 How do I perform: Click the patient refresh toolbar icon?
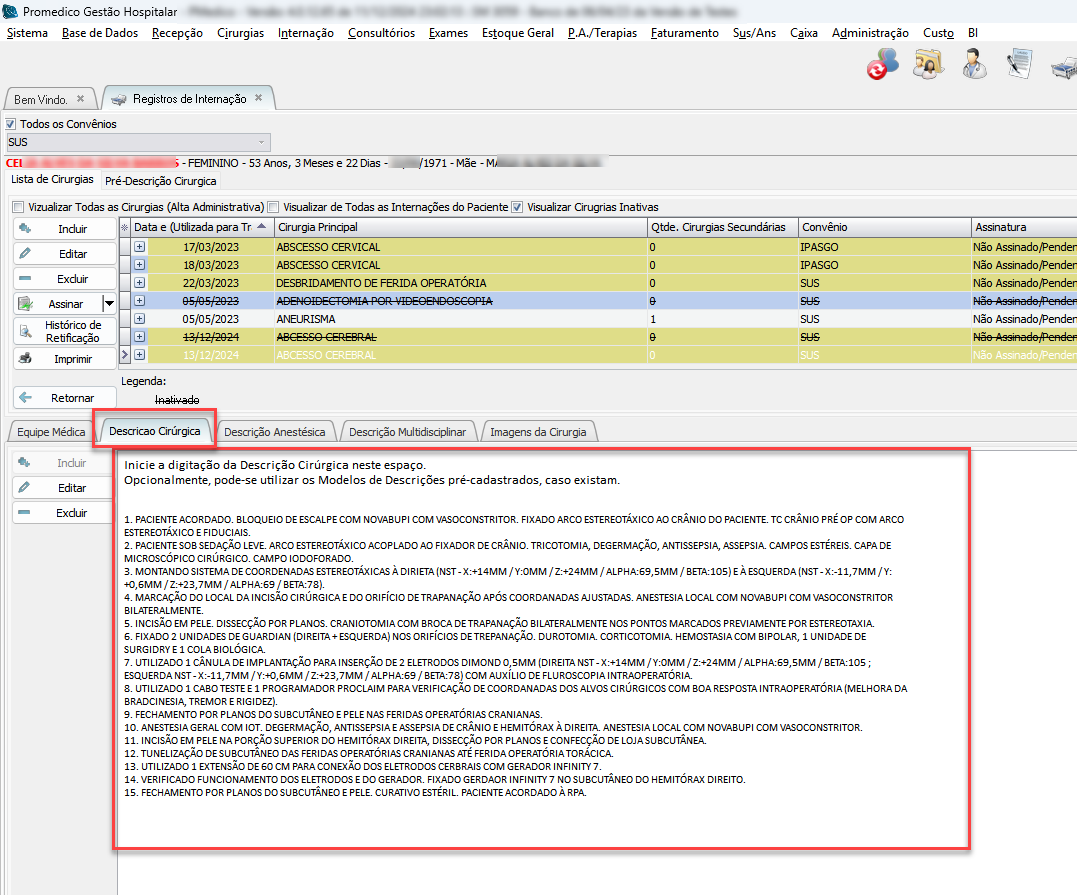pyautogui.click(x=882, y=65)
